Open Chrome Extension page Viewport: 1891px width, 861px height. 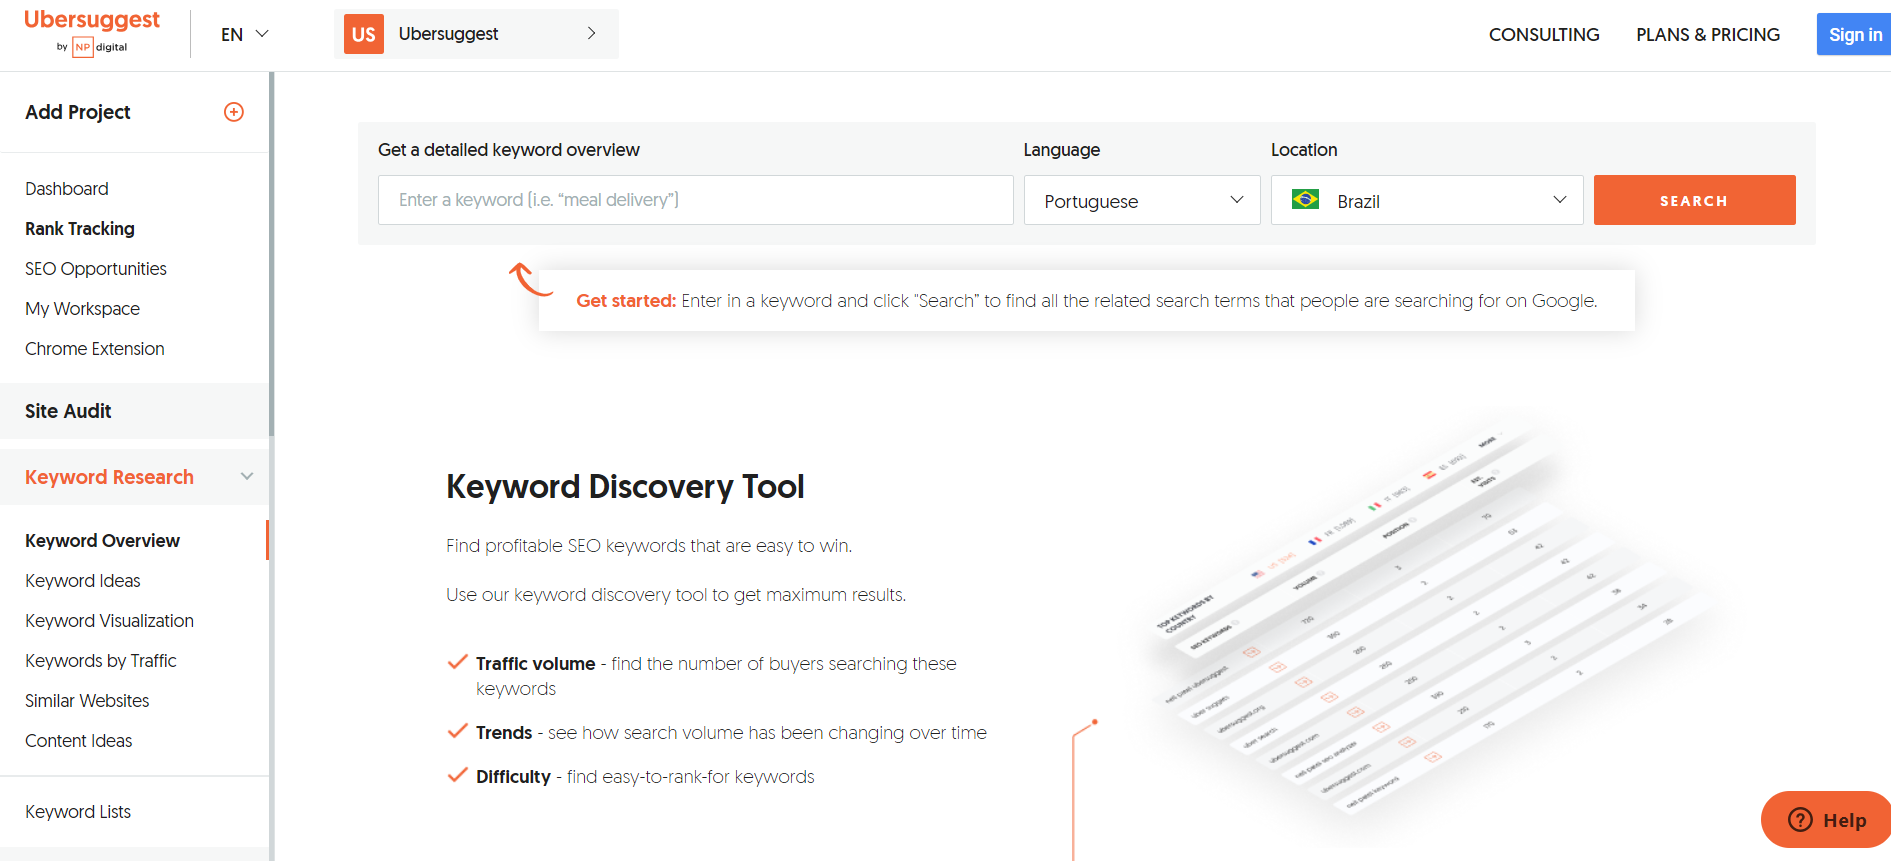click(x=95, y=349)
